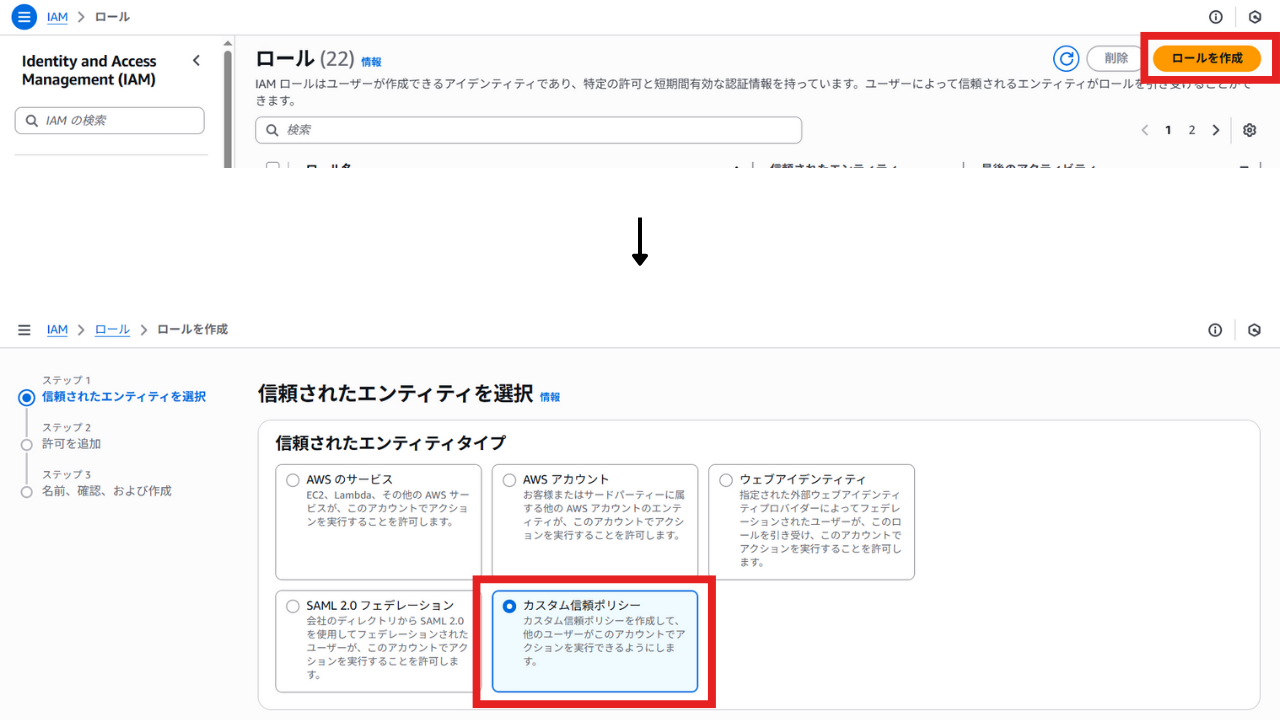Click the 削除 button
The image size is (1280, 720).
click(x=1116, y=58)
